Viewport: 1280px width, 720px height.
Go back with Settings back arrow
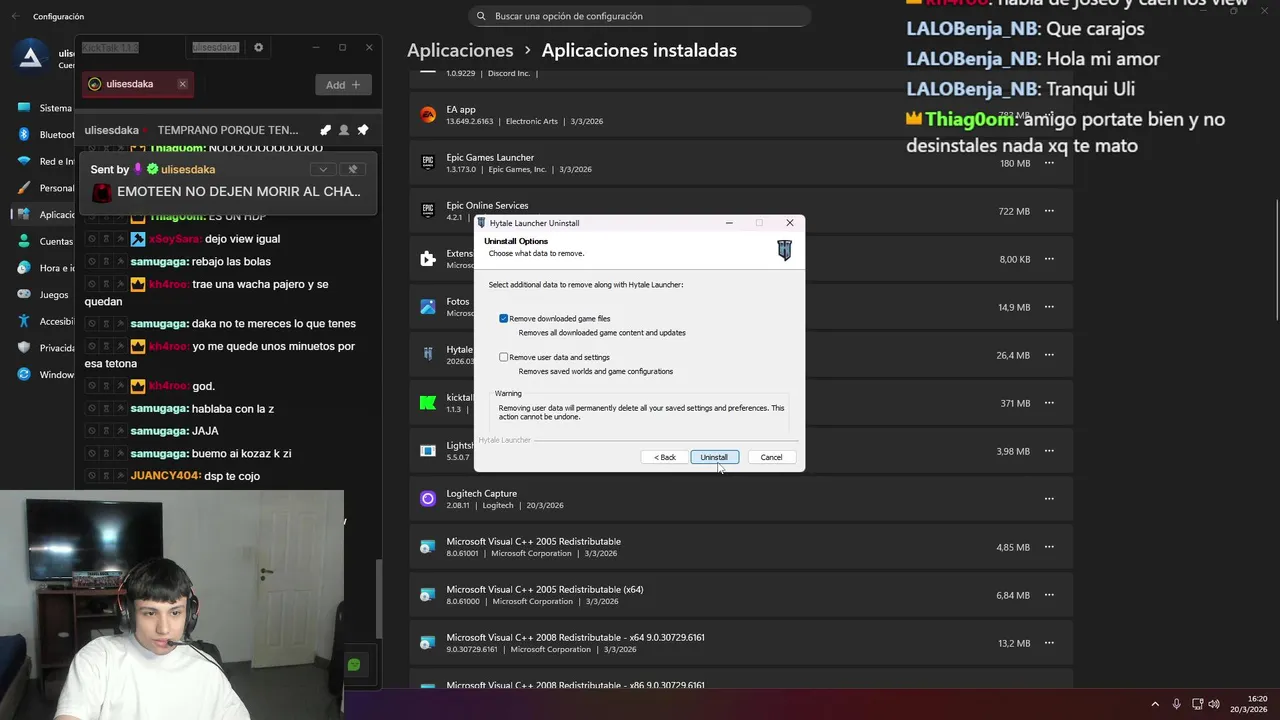(x=15, y=17)
